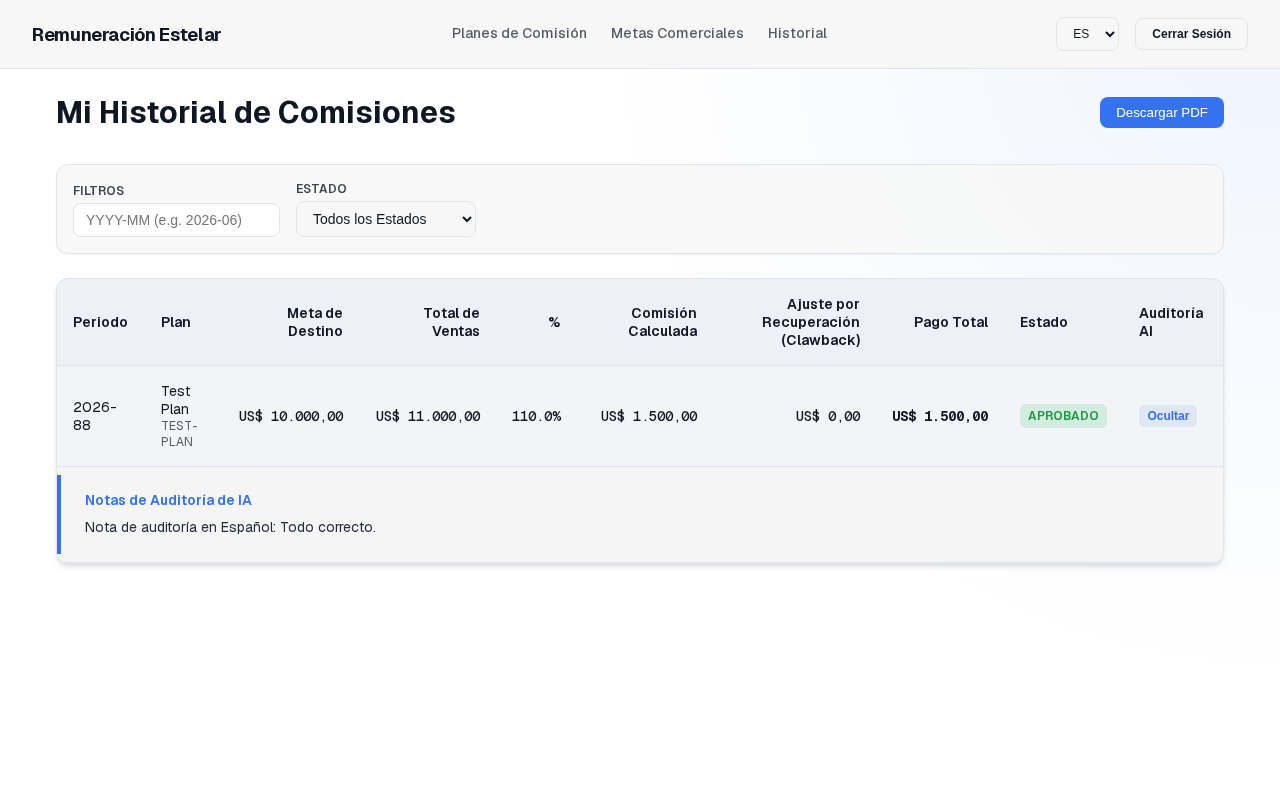Click the Meta de Destino header
Viewport: 1280px width, 800px height.
(x=314, y=322)
